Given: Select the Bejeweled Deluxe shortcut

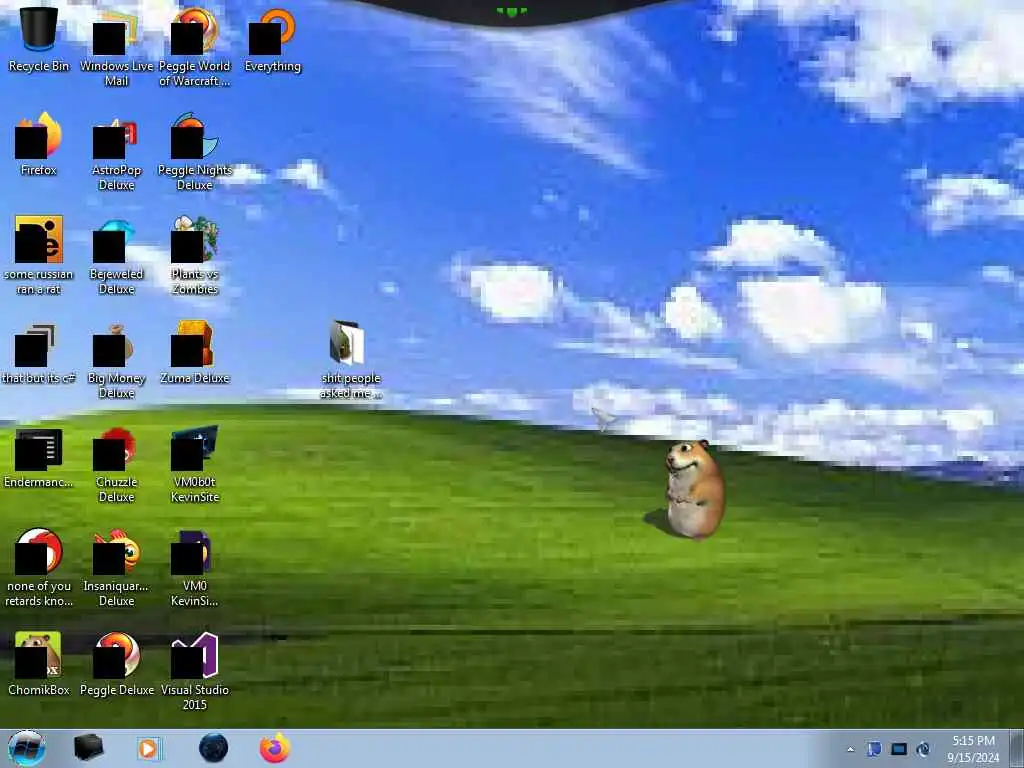Looking at the screenshot, I should point(116,256).
